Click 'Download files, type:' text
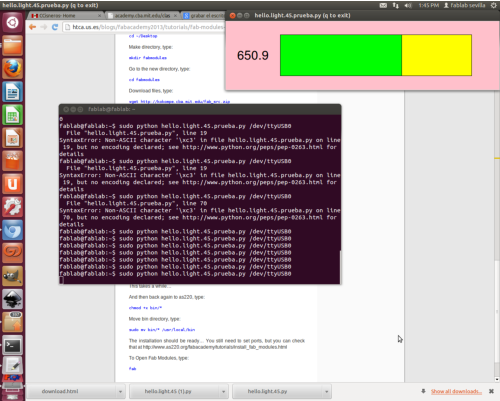Screen dimensions: 500x401 tap(151, 91)
